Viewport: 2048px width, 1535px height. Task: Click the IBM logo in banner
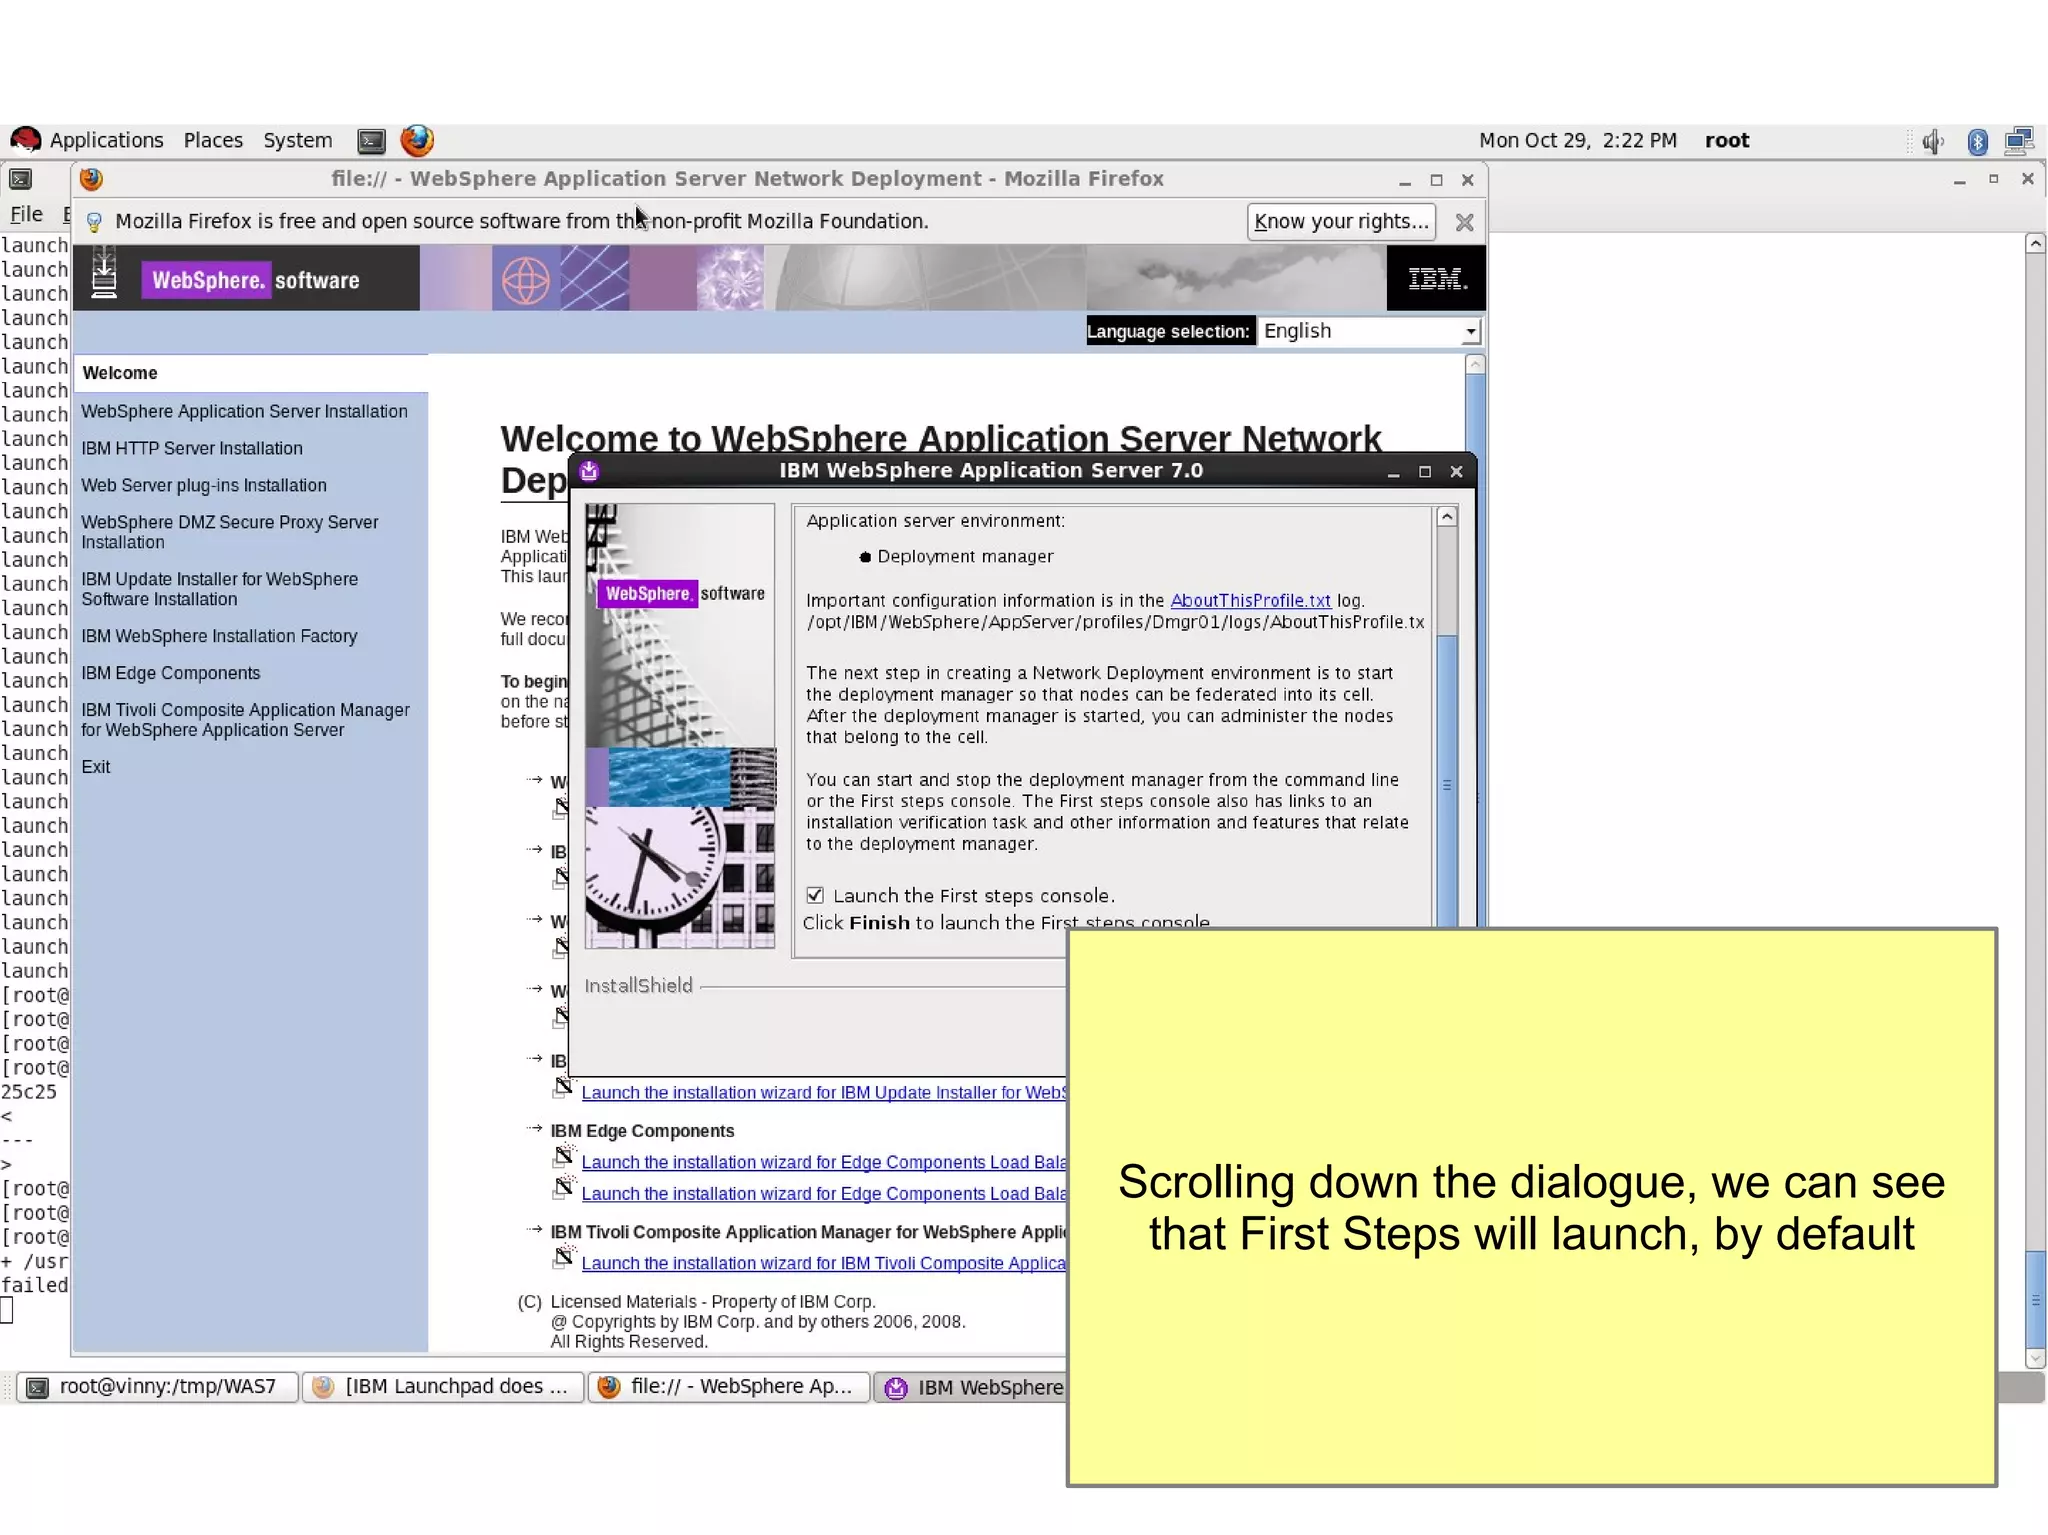coord(1436,278)
